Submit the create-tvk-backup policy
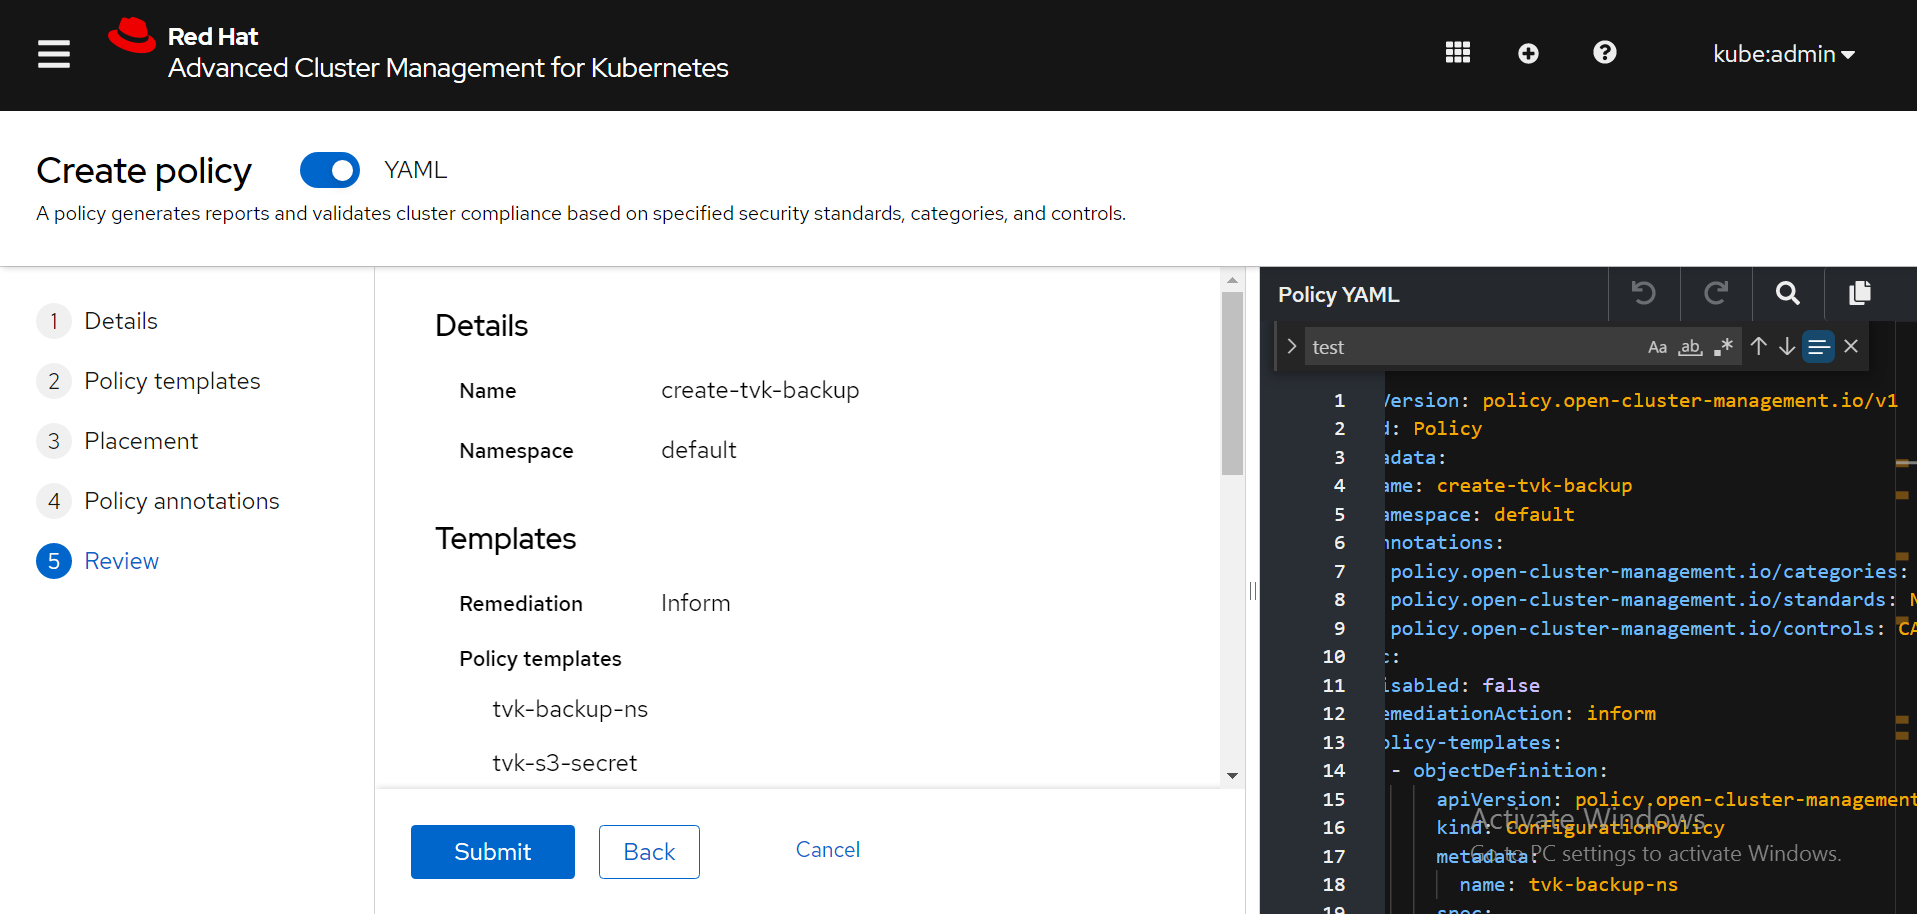Image resolution: width=1917 pixels, height=914 pixels. pyautogui.click(x=492, y=852)
